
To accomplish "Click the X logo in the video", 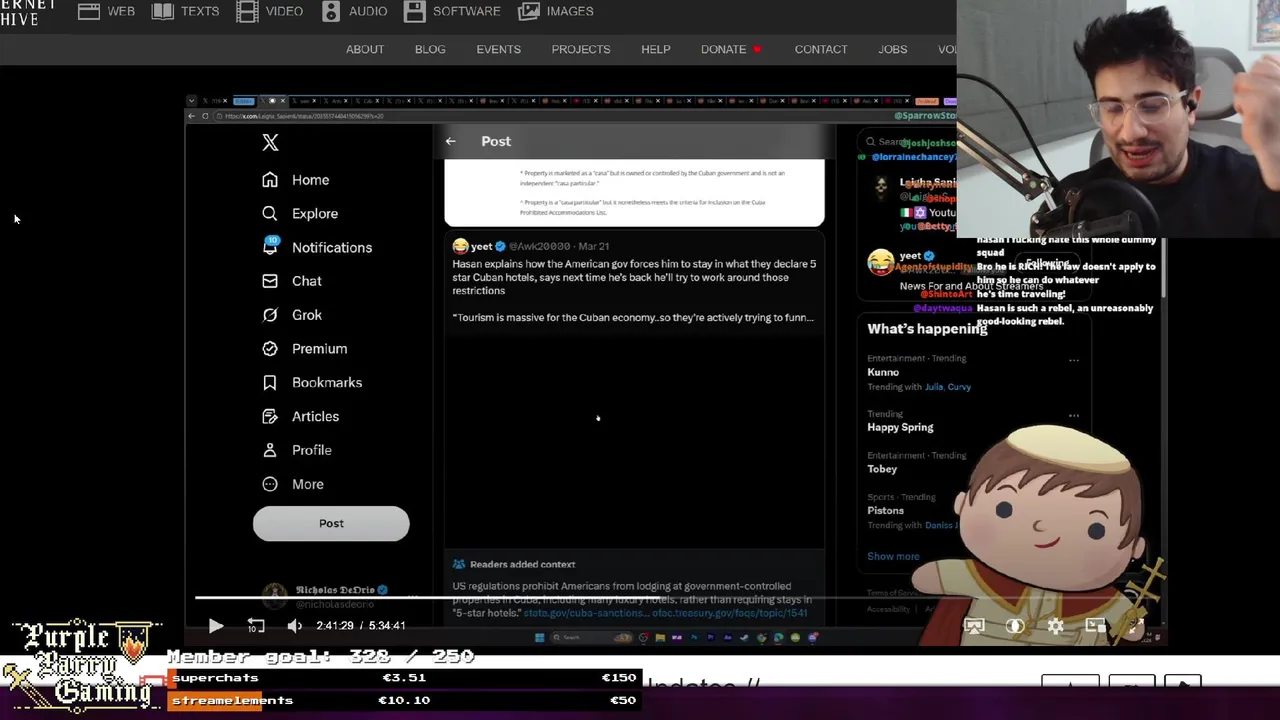I will tap(270, 143).
